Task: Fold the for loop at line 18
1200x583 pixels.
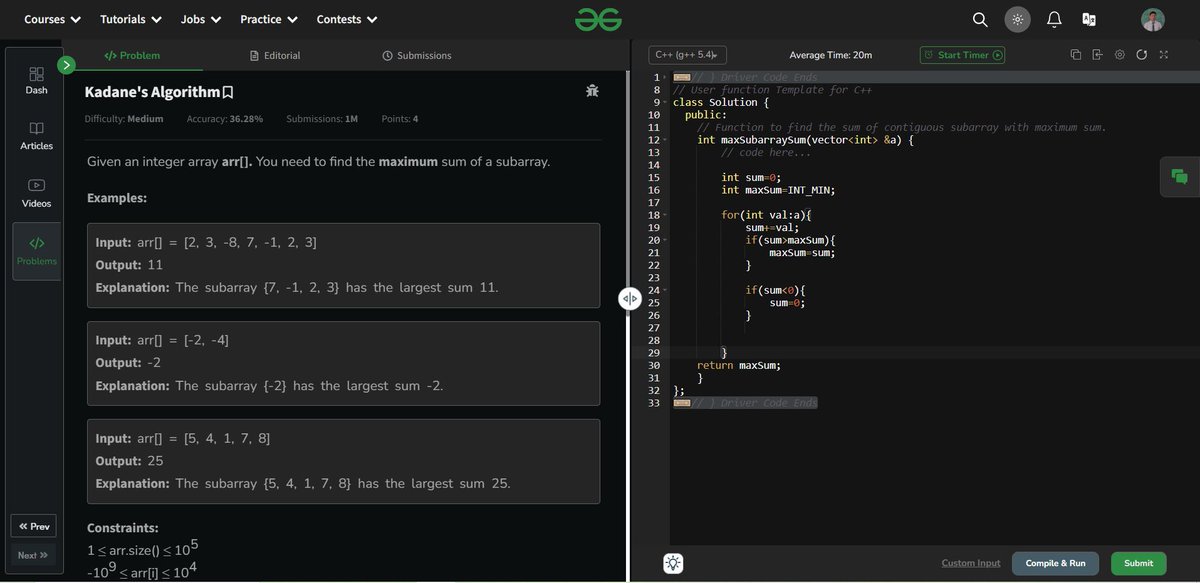Action: (x=665, y=215)
